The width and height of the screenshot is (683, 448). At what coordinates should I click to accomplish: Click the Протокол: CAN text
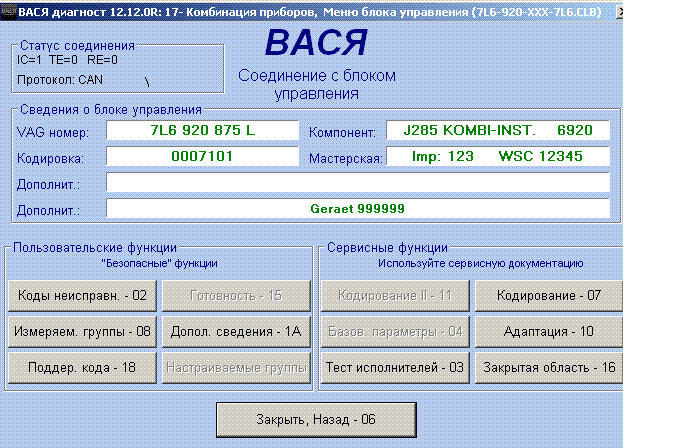[60, 80]
